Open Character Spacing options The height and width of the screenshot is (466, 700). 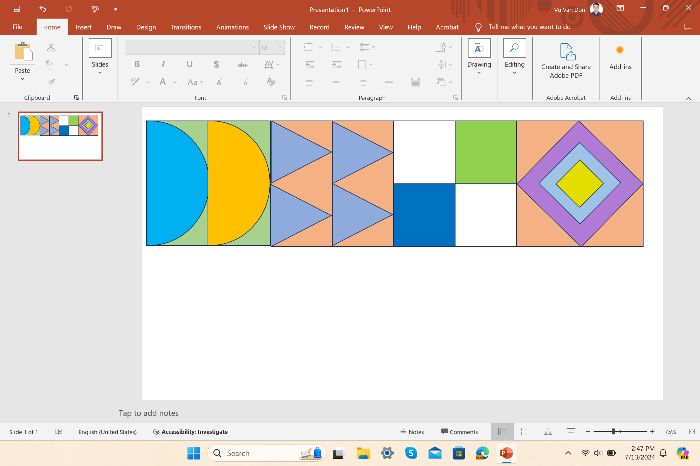[271, 65]
